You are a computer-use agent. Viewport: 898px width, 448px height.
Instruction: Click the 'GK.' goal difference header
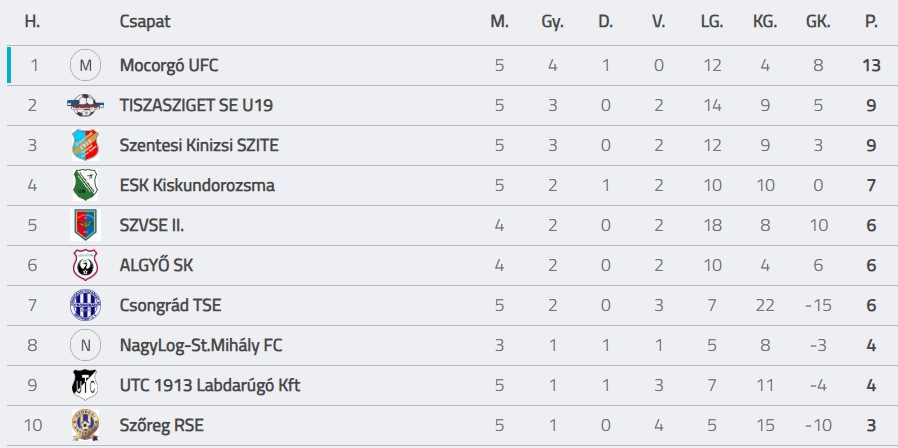tap(818, 21)
